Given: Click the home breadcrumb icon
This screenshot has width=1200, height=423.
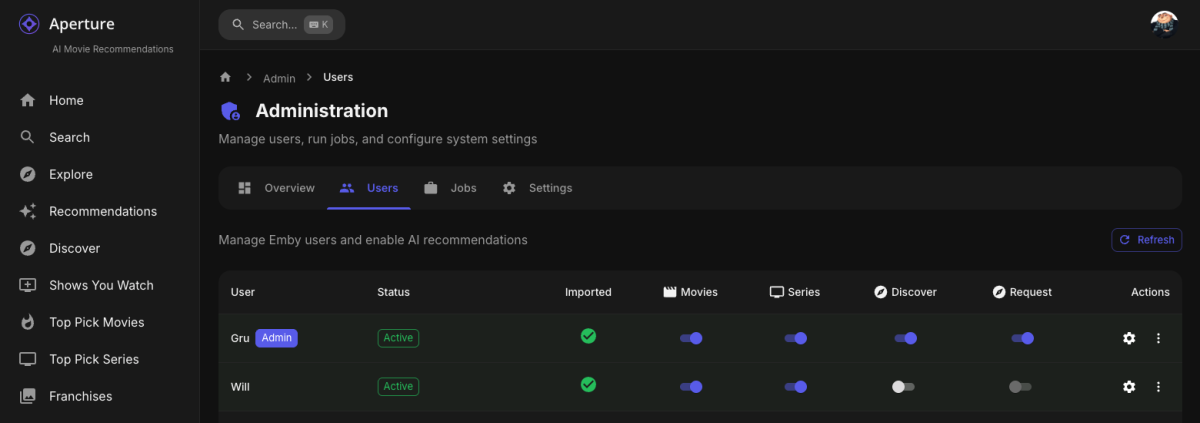Looking at the screenshot, I should tap(225, 77).
